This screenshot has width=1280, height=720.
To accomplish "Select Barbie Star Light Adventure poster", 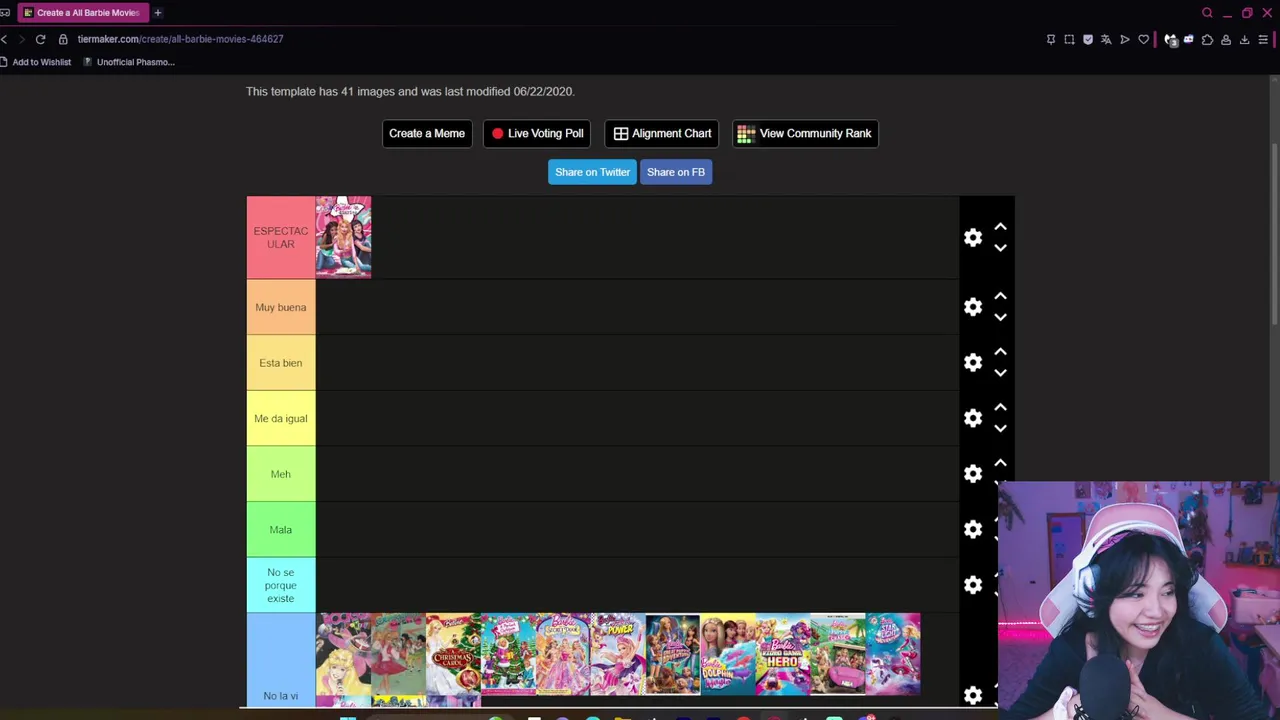I will click(893, 654).
